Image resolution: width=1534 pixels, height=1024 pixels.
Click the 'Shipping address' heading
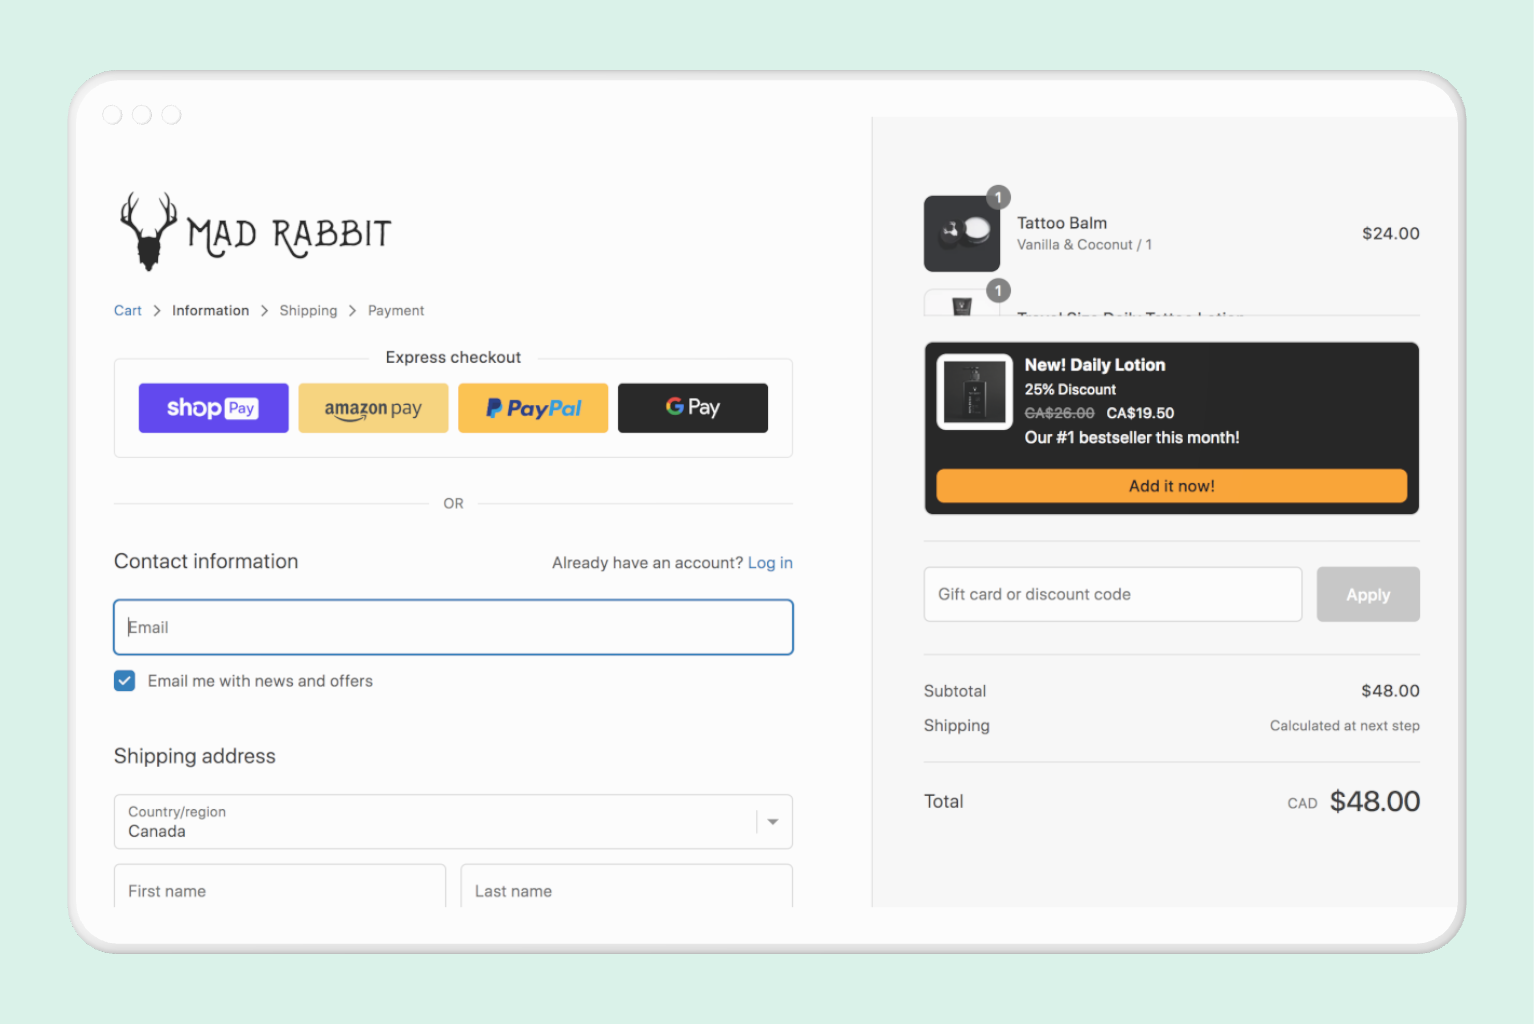point(195,756)
